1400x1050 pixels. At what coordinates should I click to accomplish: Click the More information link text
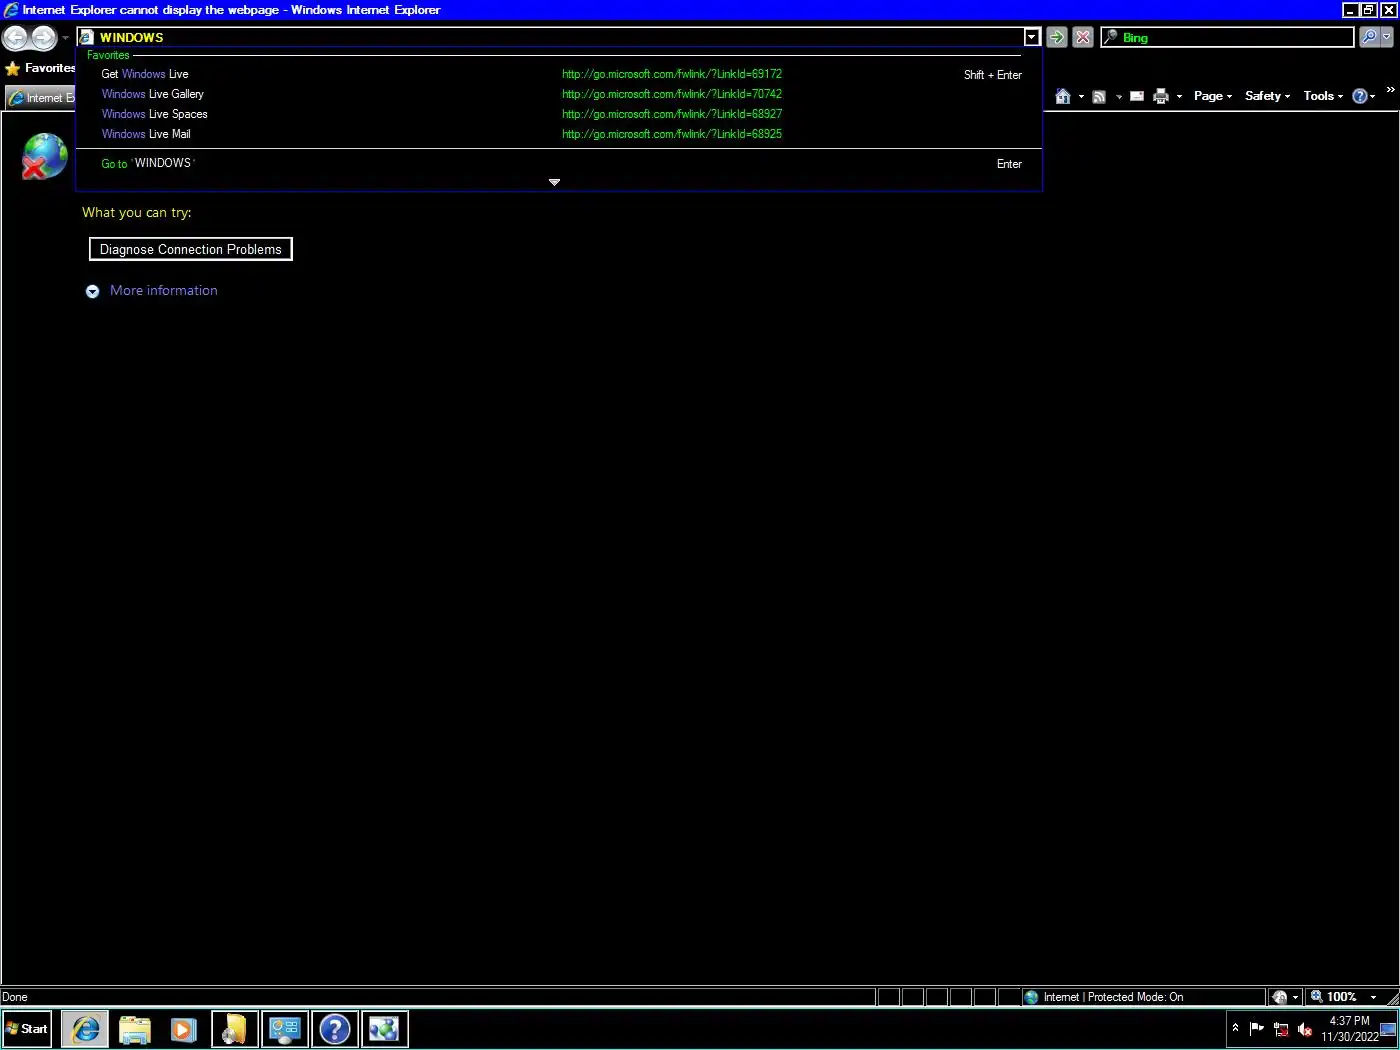(x=164, y=290)
